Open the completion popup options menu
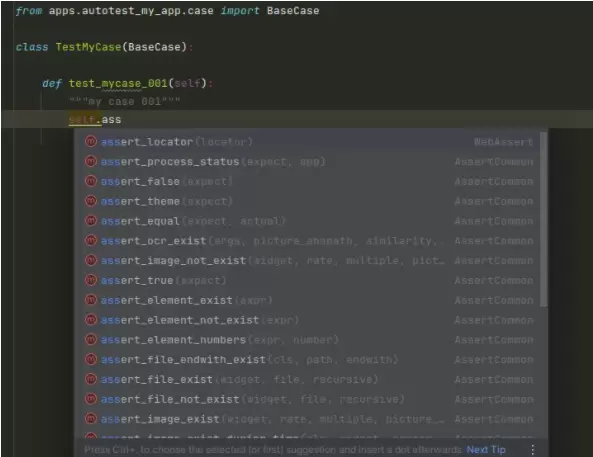The image size is (593, 457). click(532, 449)
